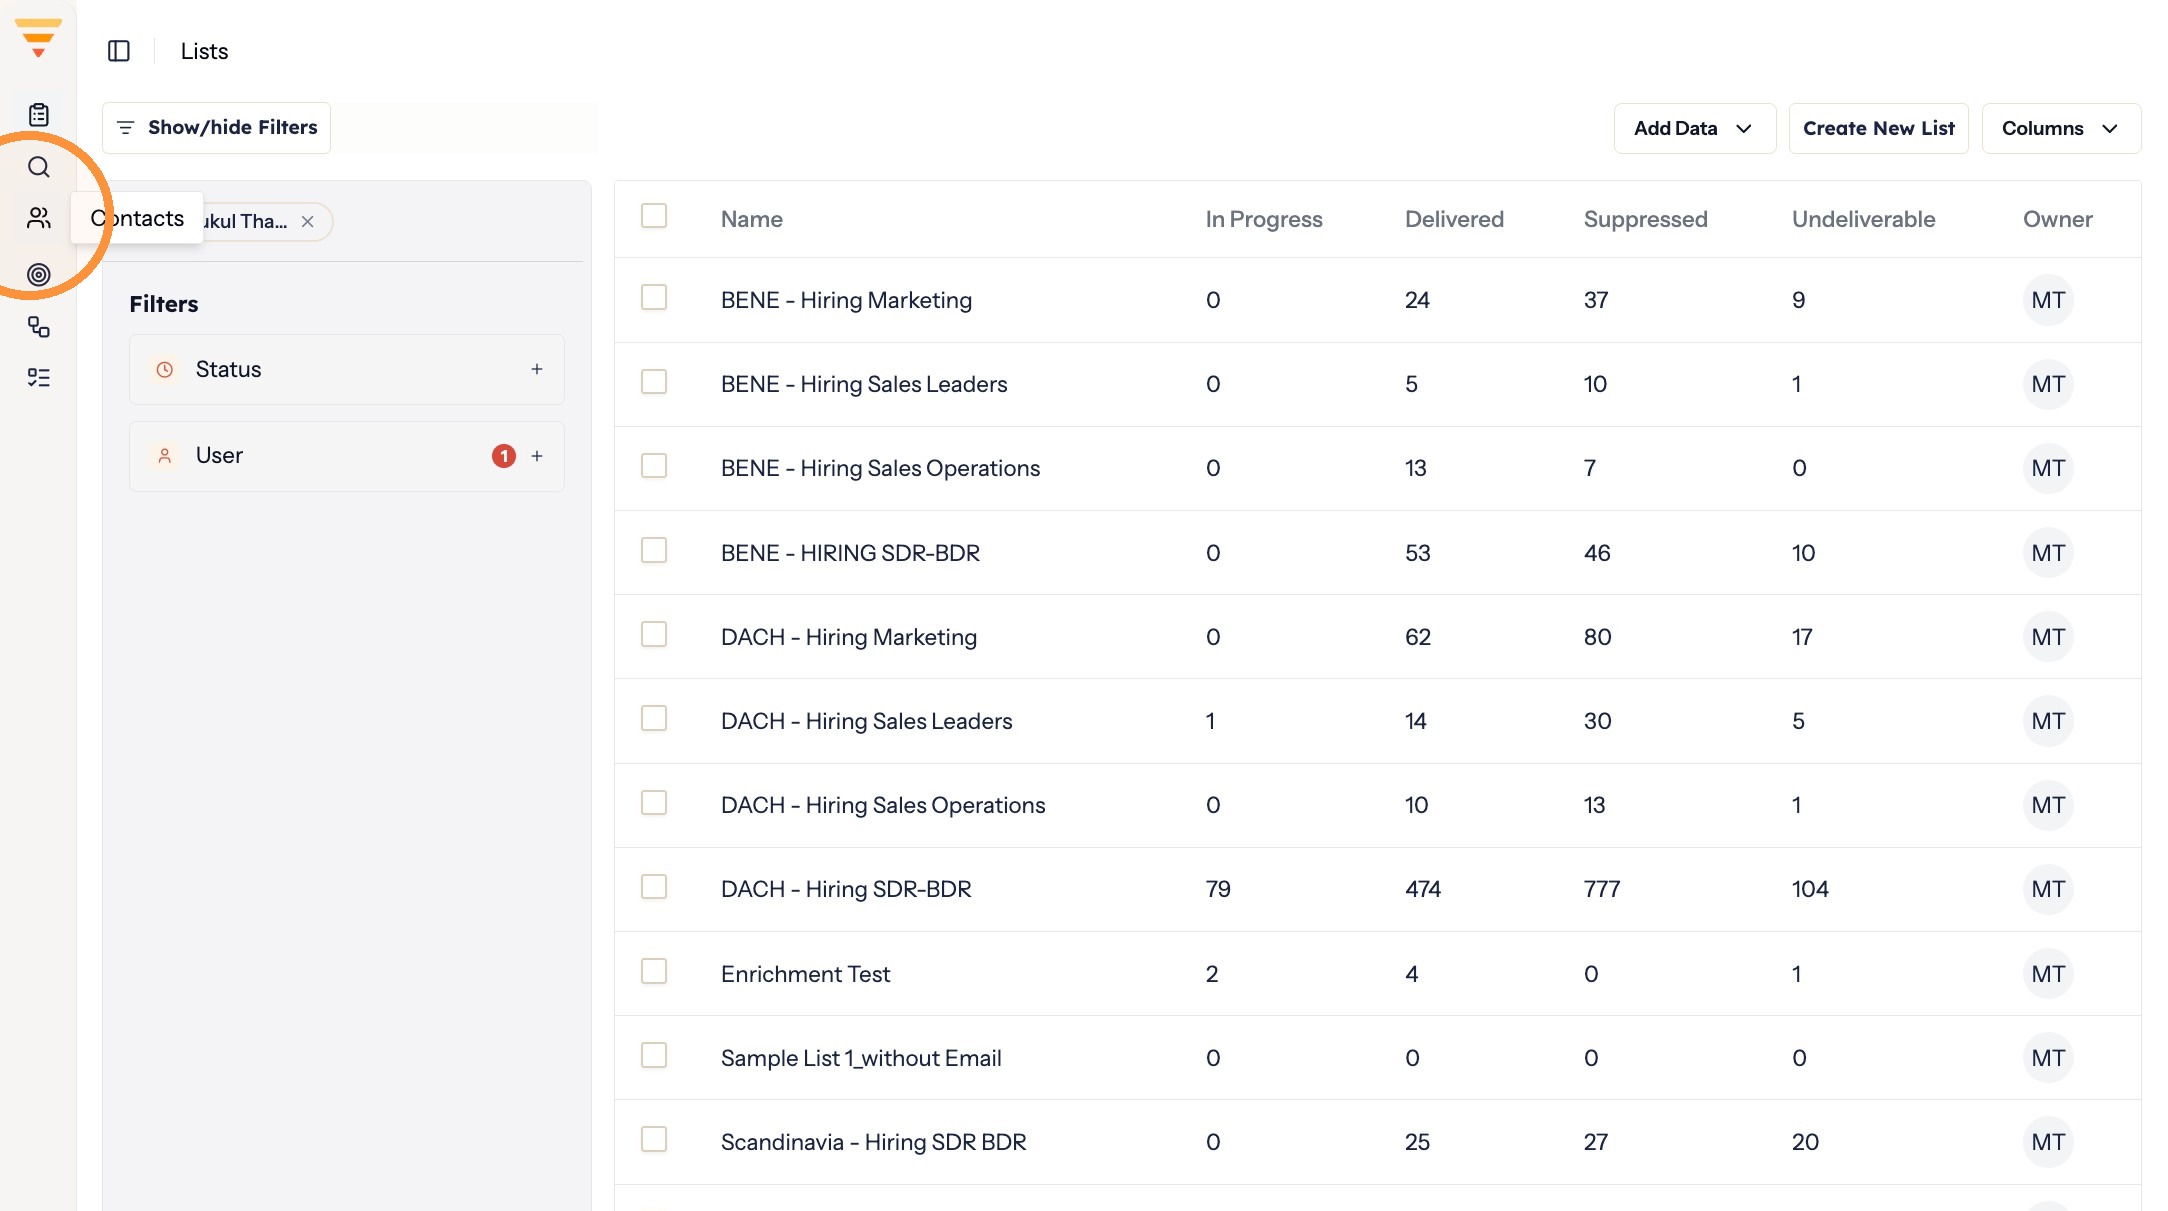
Task: Check the BENE - Hiring Marketing row checkbox
Action: pos(654,297)
